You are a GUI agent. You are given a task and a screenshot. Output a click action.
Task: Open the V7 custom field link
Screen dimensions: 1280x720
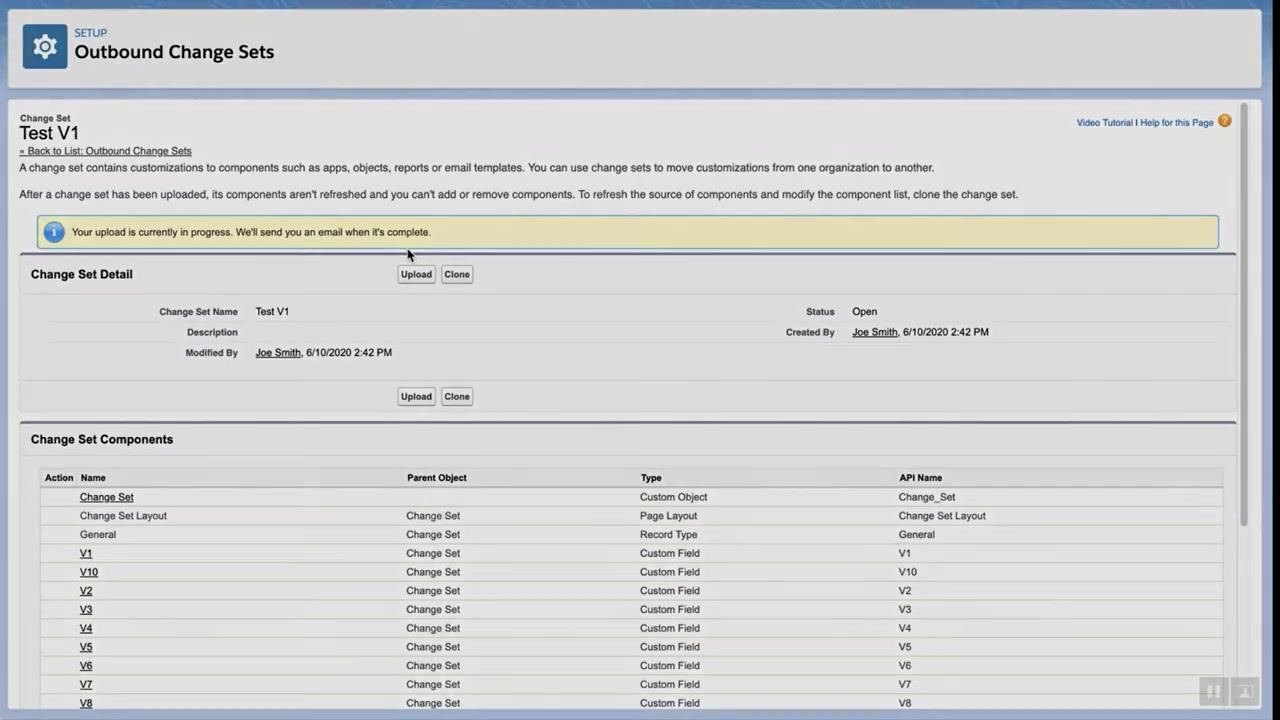coord(86,685)
